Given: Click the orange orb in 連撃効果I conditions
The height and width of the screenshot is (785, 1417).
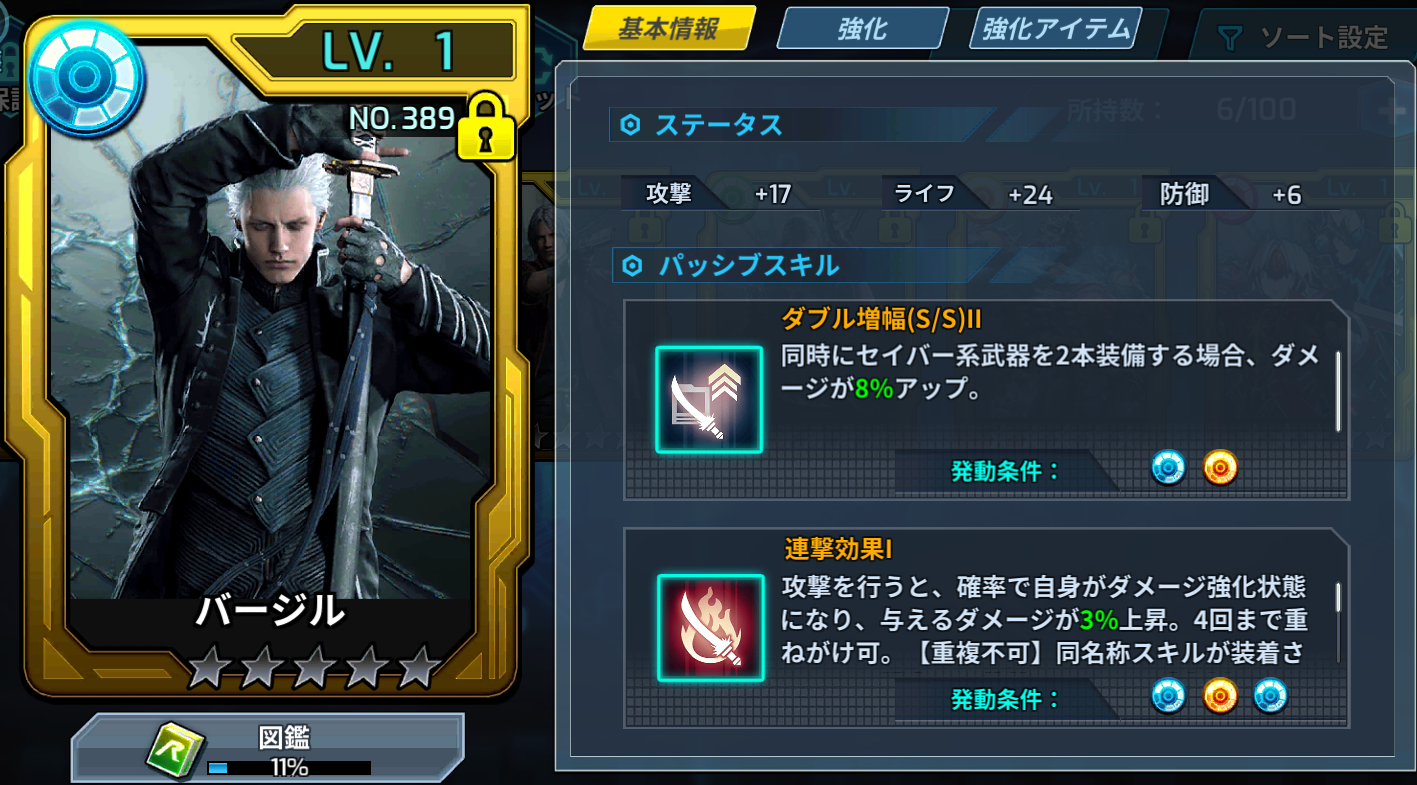Looking at the screenshot, I should pos(1220,695).
